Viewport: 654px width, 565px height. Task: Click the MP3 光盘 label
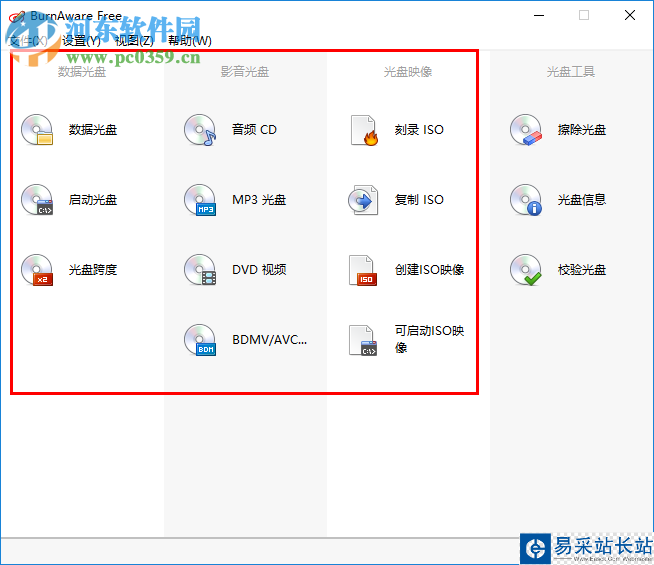[x=259, y=200]
